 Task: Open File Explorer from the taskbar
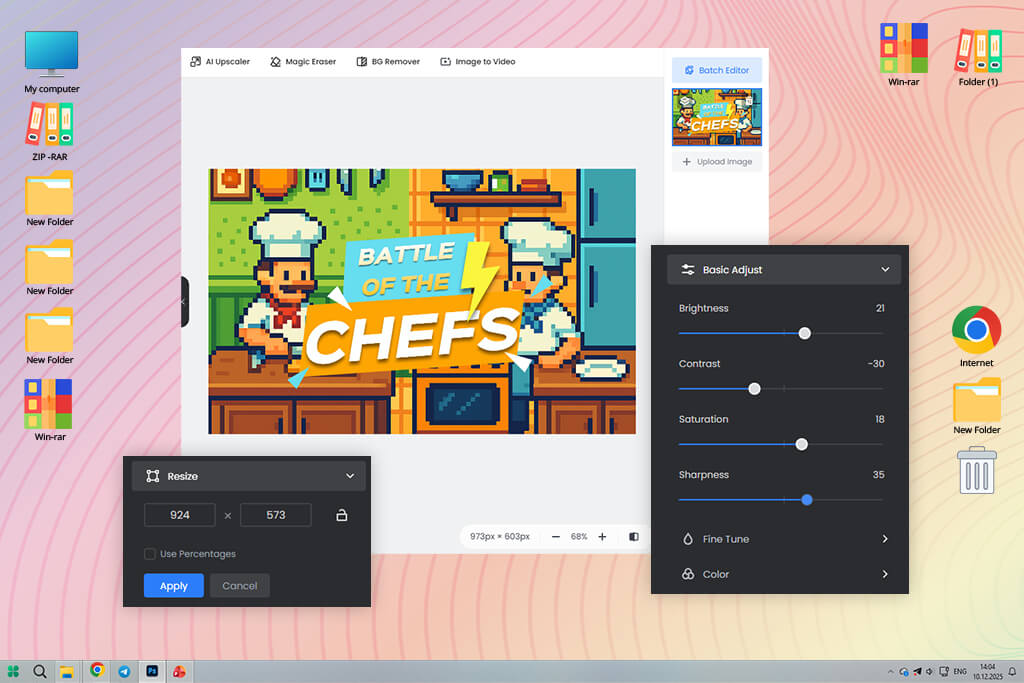pyautogui.click(x=66, y=671)
